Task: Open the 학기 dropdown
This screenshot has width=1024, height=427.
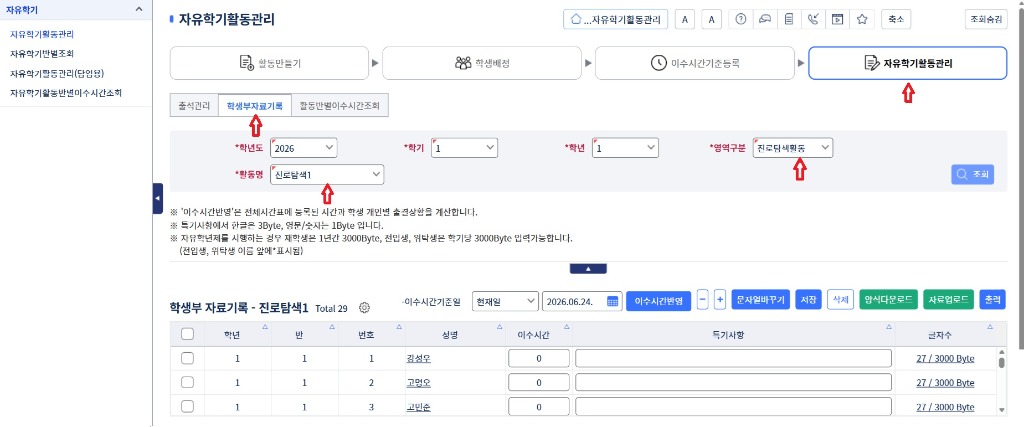Action: [x=465, y=148]
